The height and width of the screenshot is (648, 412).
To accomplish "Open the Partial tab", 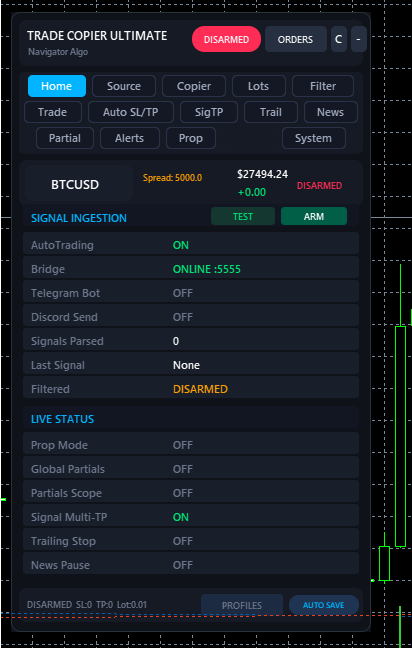I will [65, 138].
